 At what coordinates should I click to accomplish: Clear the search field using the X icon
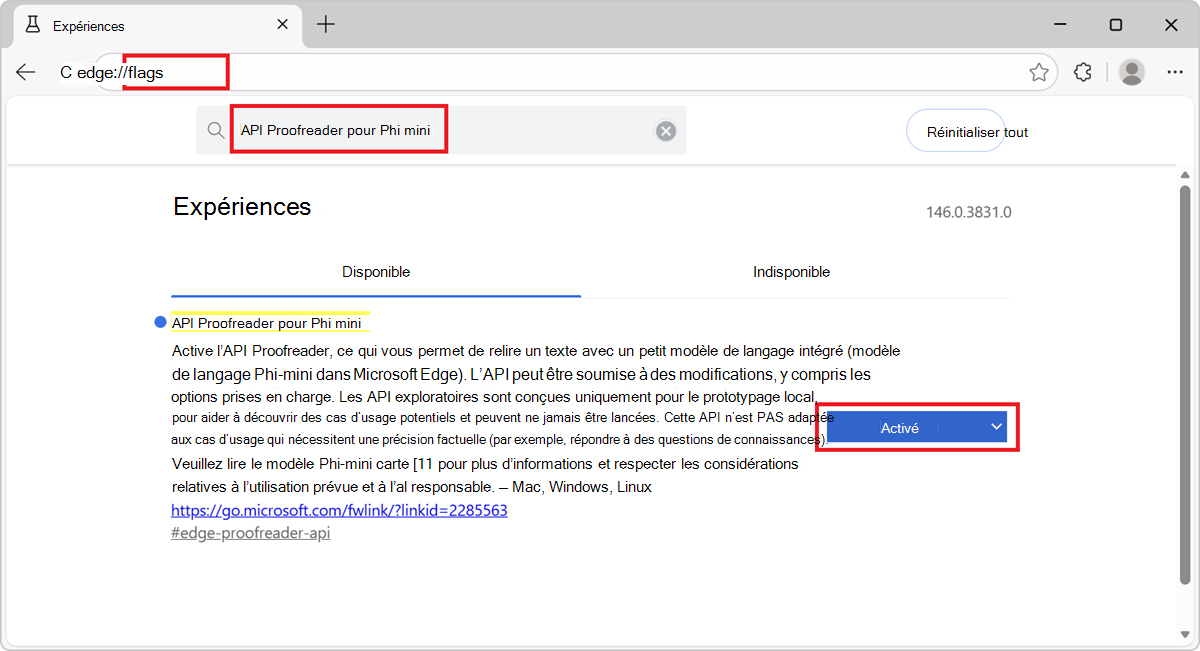pos(665,130)
